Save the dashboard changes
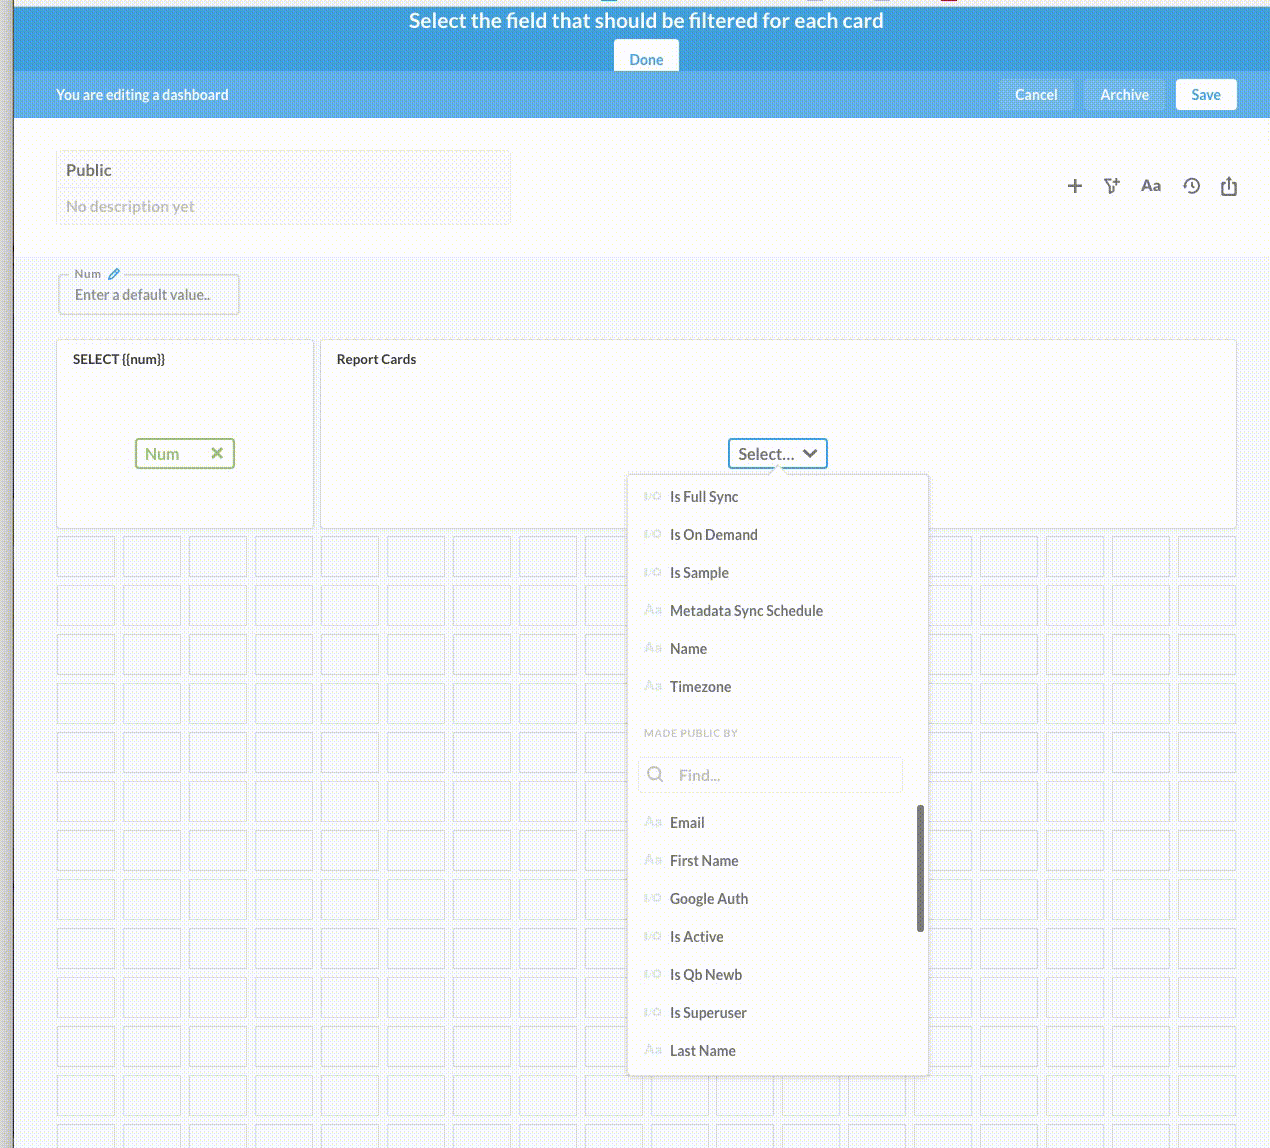This screenshot has height=1148, width=1270. pos(1205,94)
